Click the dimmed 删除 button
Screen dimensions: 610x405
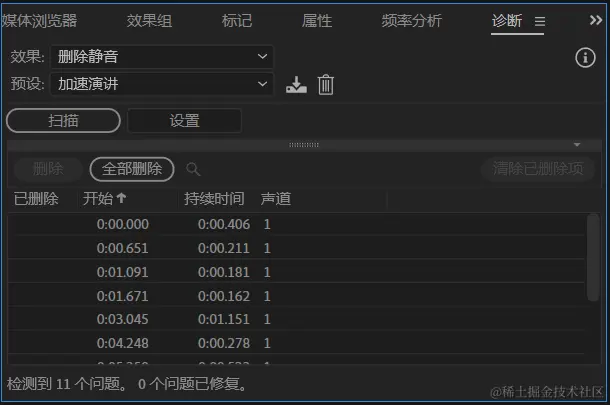[x=48, y=169]
